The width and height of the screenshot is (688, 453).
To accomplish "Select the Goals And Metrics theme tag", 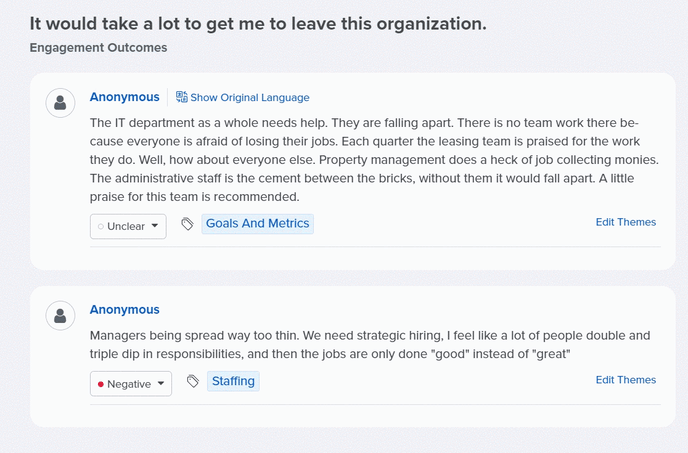I will (258, 224).
